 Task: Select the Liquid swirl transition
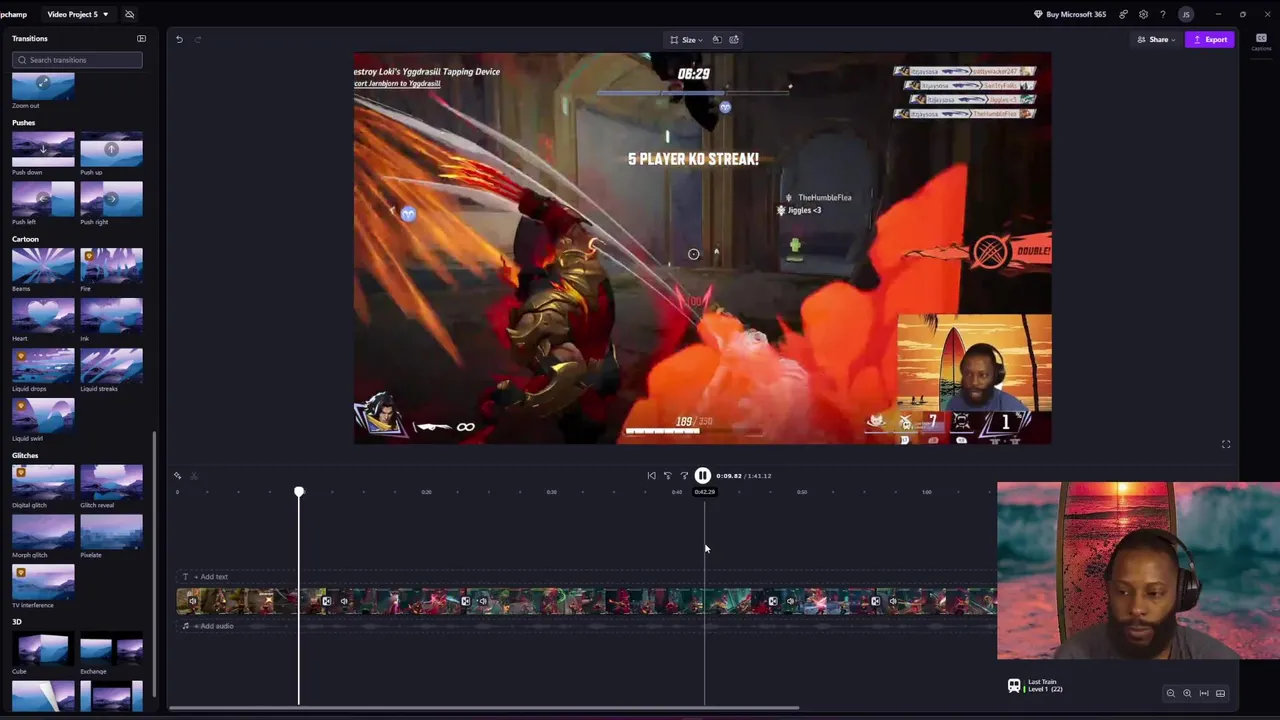43,415
